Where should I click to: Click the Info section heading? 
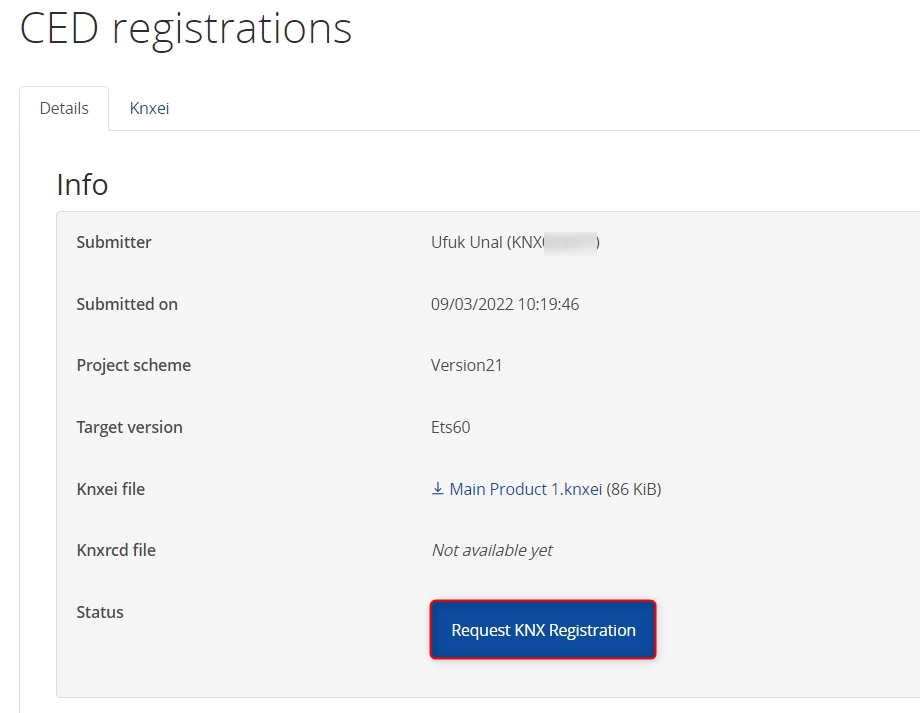(x=82, y=184)
